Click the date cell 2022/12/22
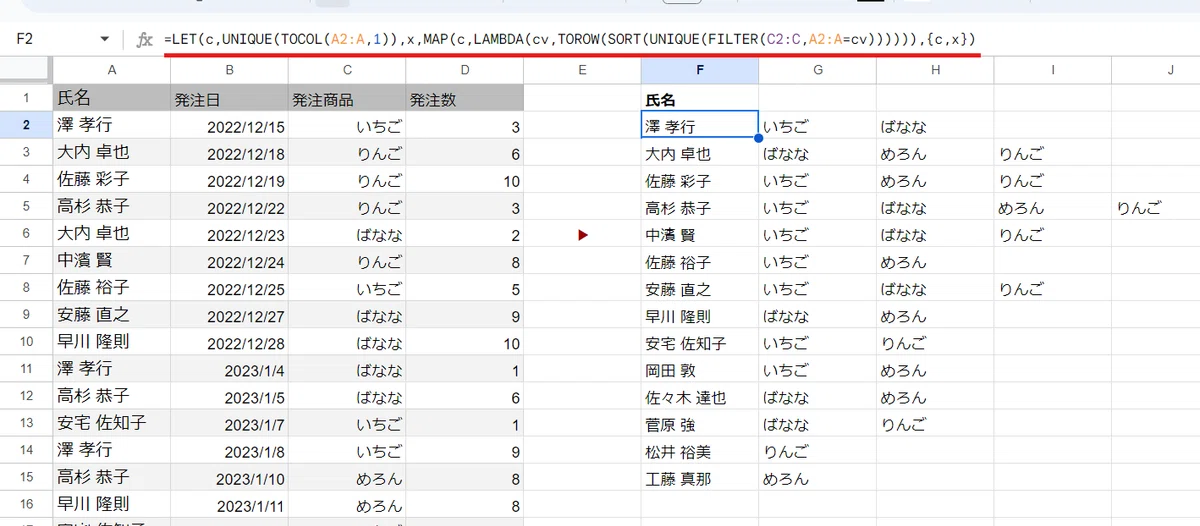1200x526 pixels. 229,206
